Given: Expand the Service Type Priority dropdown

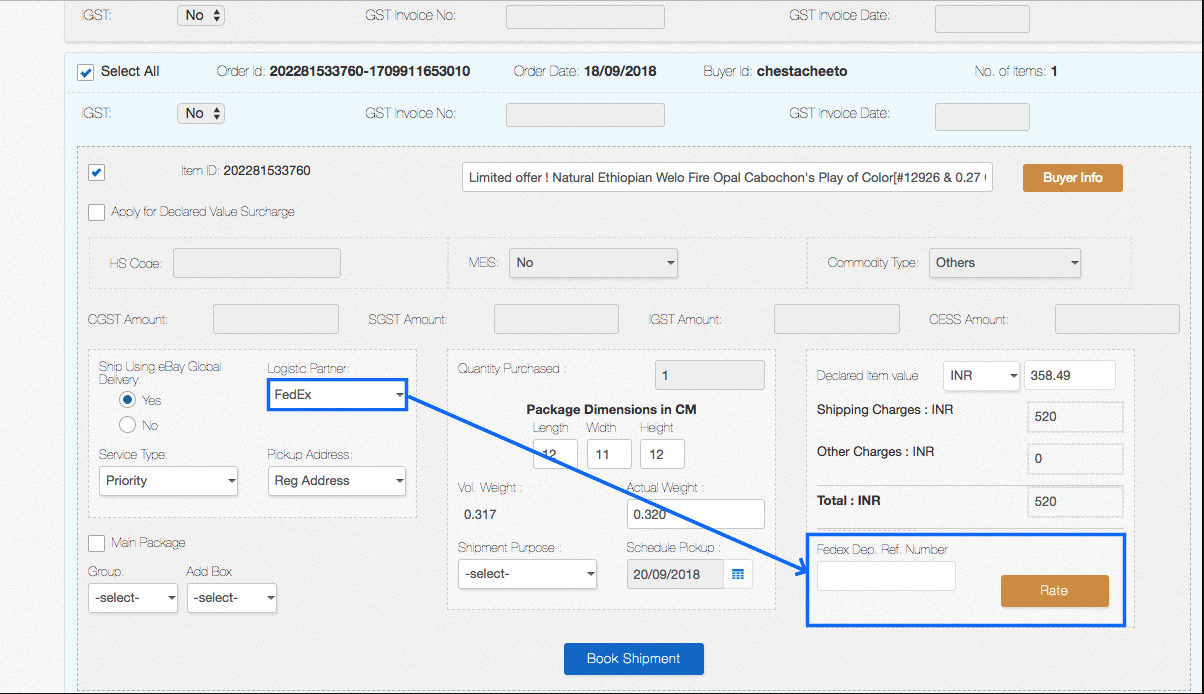Looking at the screenshot, I should (168, 481).
